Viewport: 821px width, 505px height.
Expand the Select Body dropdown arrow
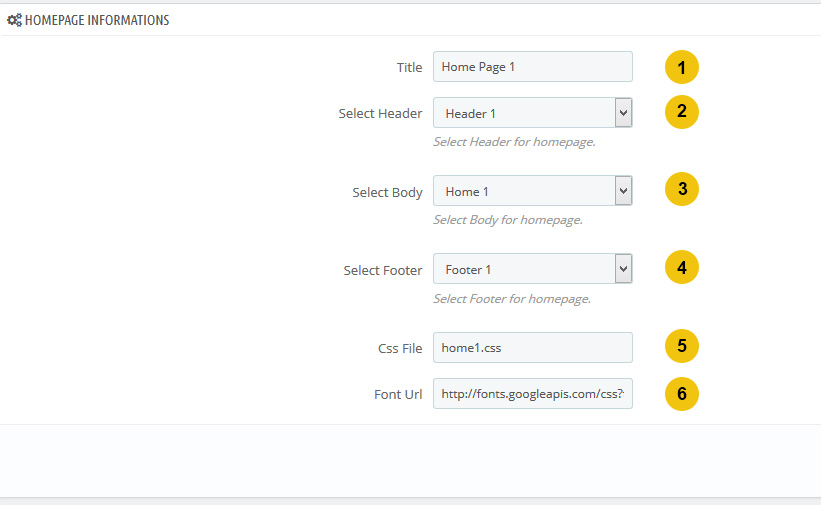(623, 191)
